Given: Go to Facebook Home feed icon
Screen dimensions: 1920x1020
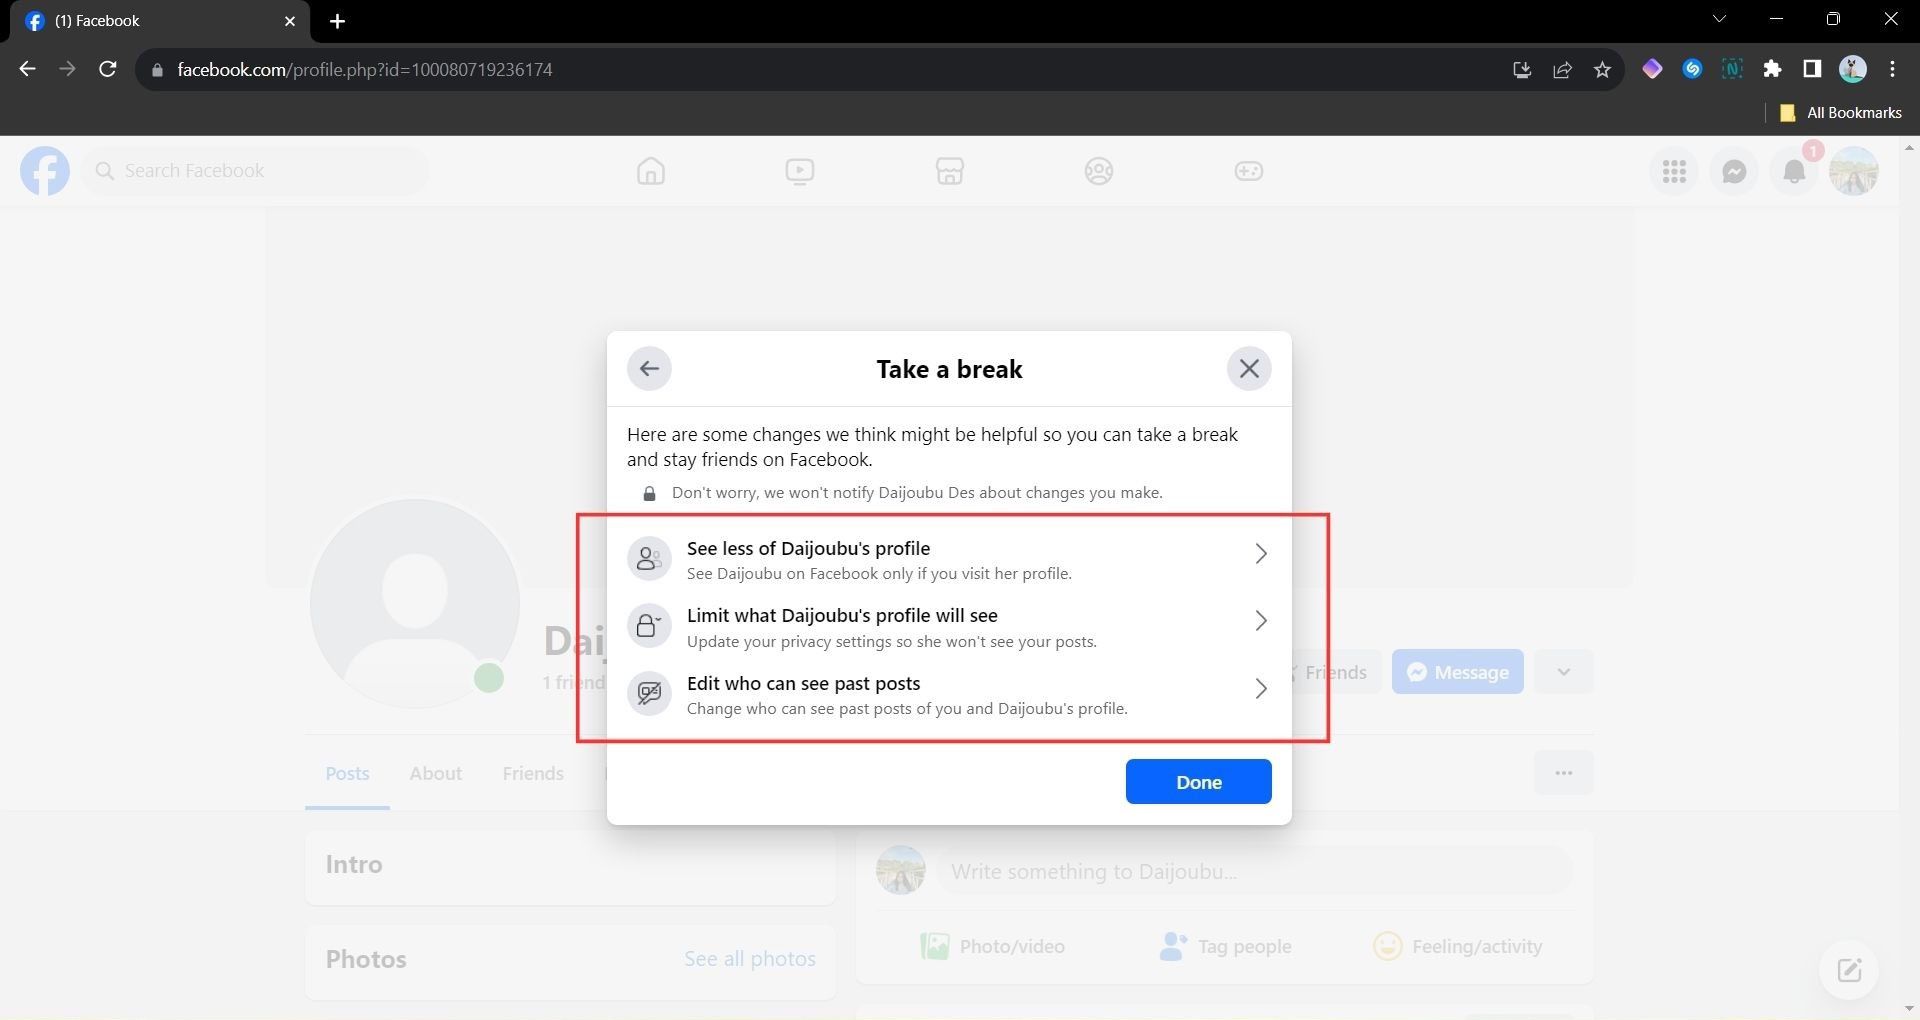Looking at the screenshot, I should (650, 171).
